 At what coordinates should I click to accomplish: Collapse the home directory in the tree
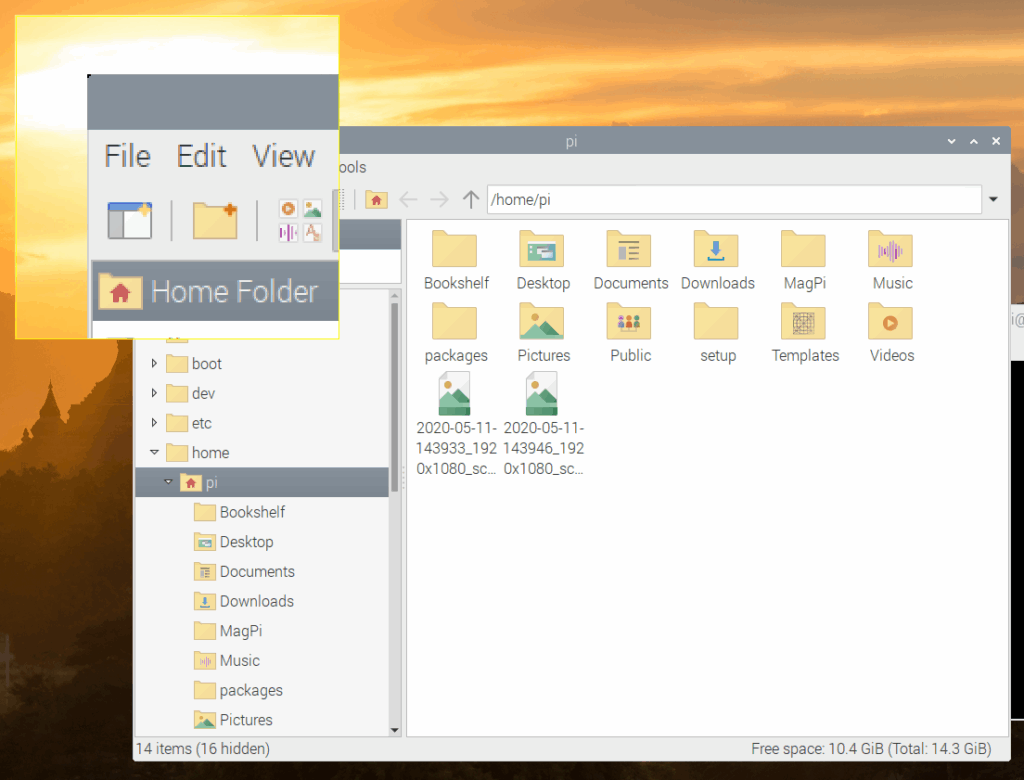pos(154,452)
